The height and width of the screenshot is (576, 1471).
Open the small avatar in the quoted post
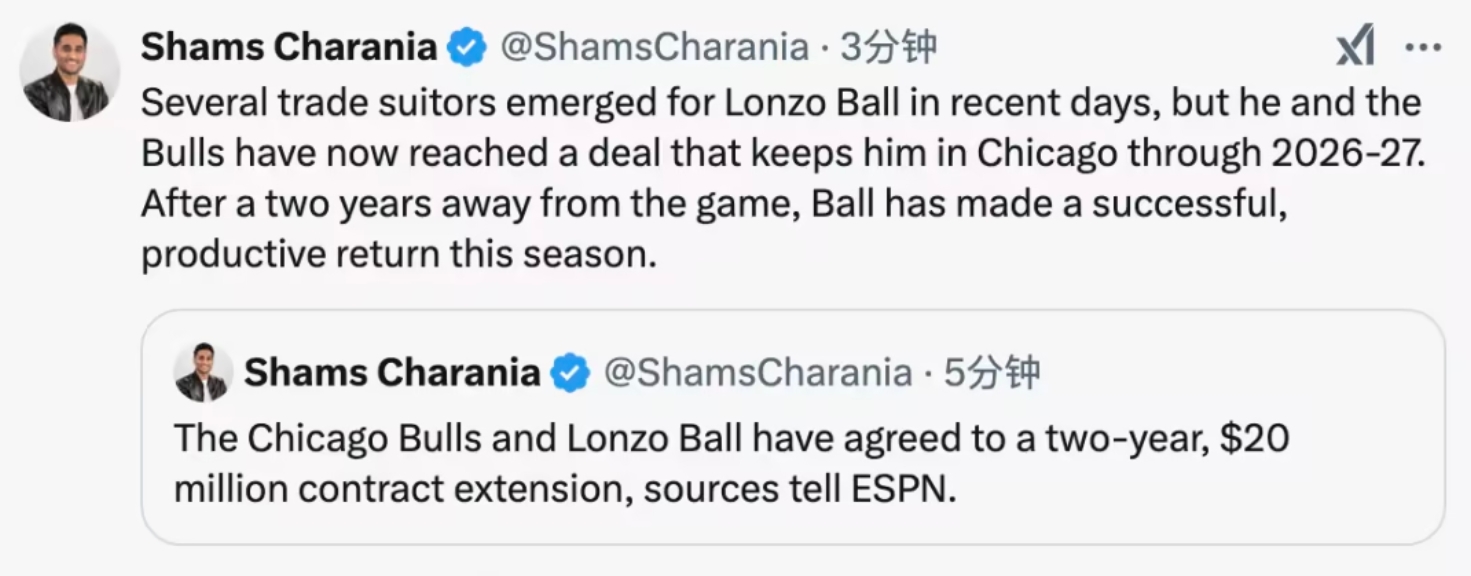[x=202, y=373]
